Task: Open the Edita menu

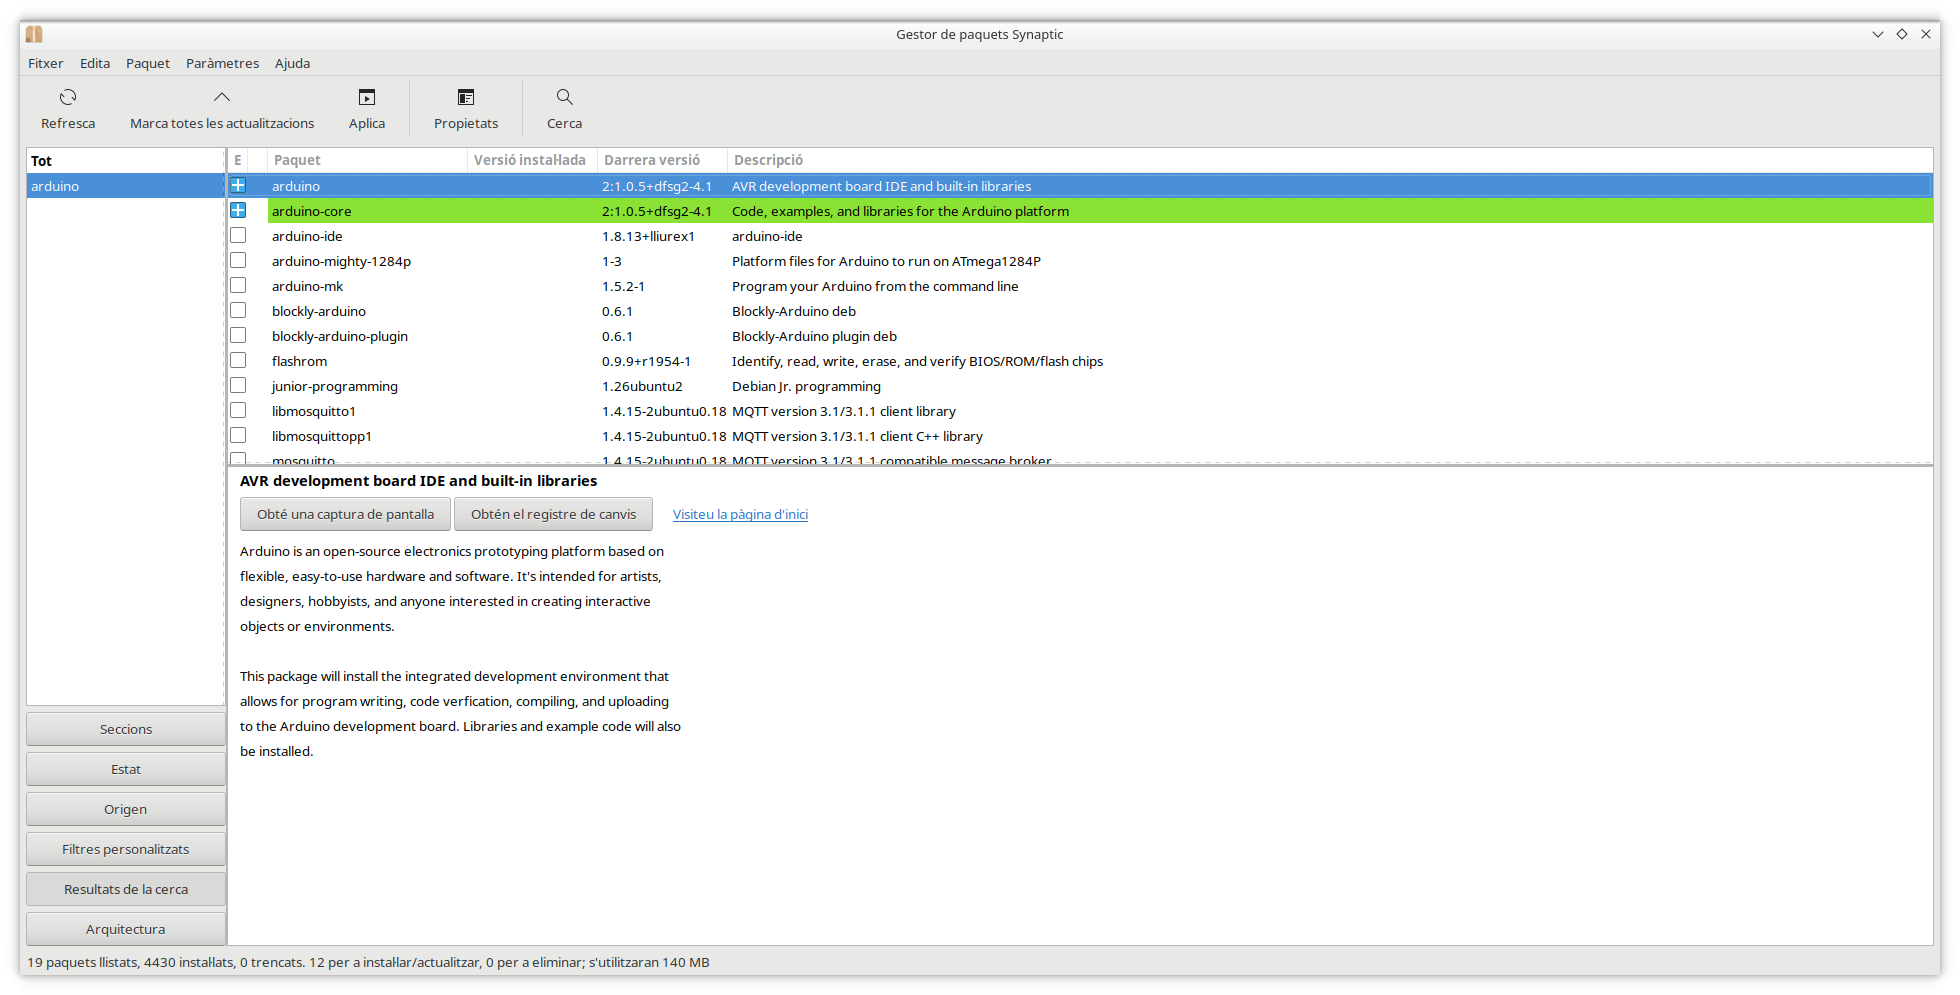Action: 95,63
